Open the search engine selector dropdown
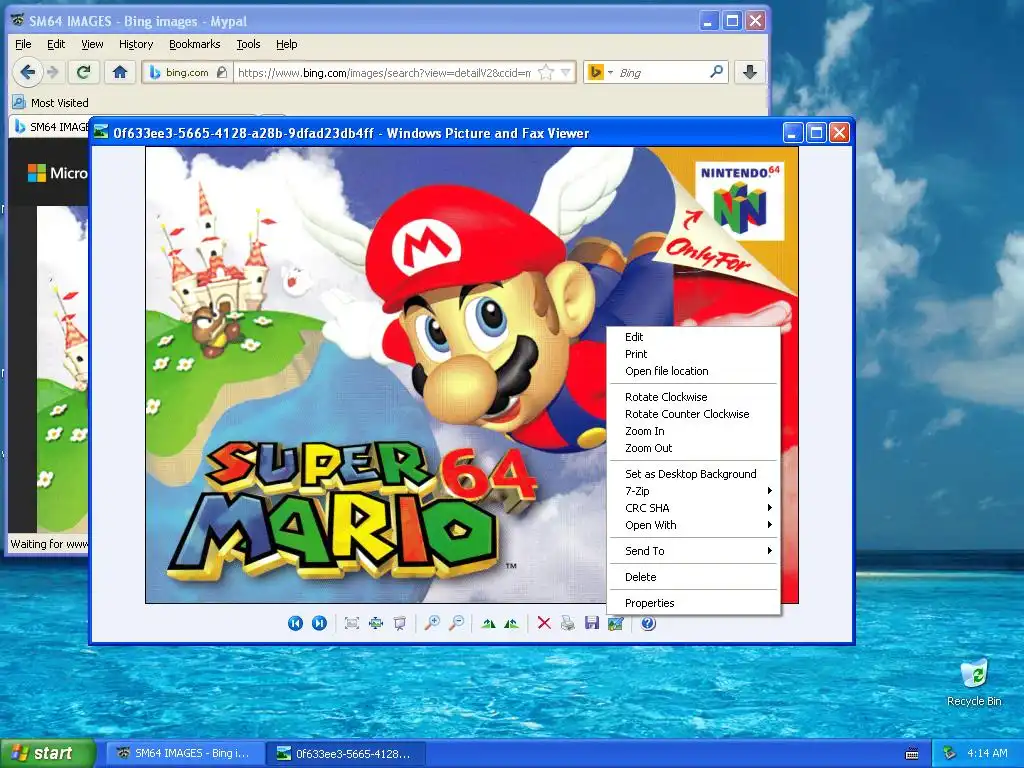This screenshot has height=768, width=1024. (610, 72)
